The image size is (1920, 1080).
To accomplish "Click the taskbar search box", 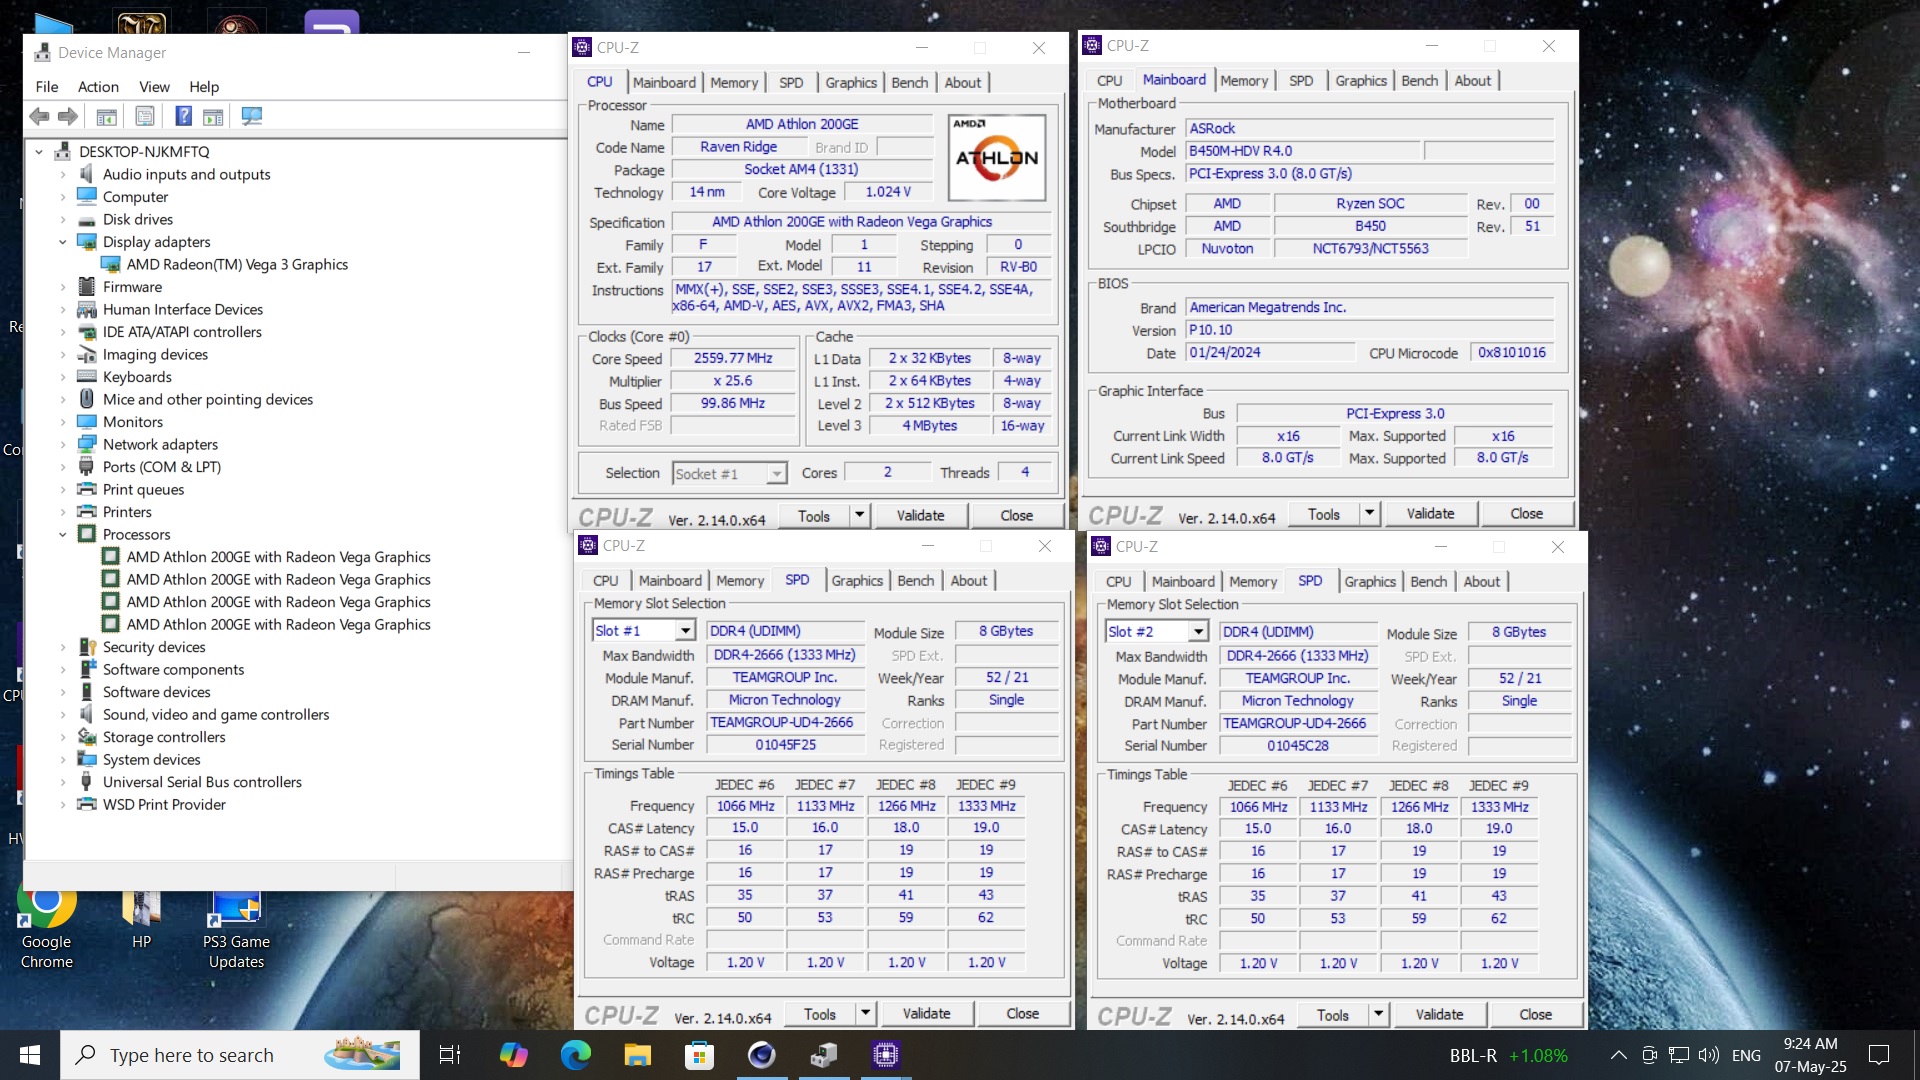I will tap(240, 1055).
